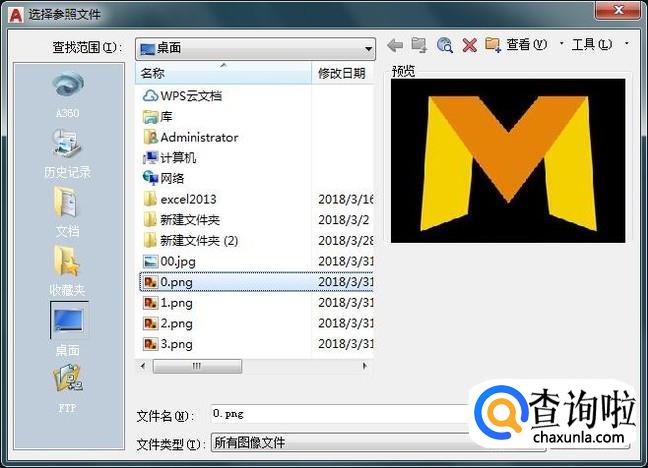Select the Administrator folder
648x468 pixels.
coord(191,137)
